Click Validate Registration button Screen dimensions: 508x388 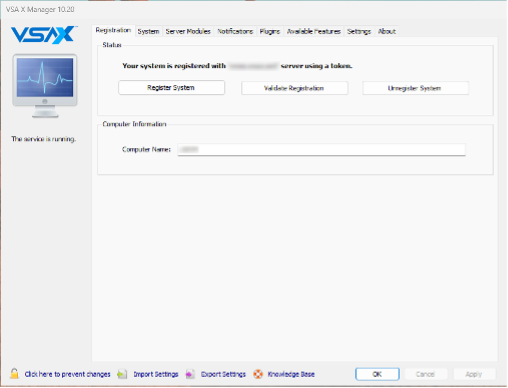point(294,88)
